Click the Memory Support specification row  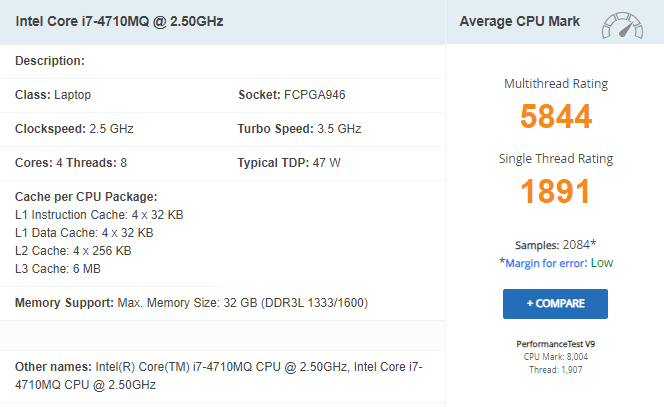[191, 302]
